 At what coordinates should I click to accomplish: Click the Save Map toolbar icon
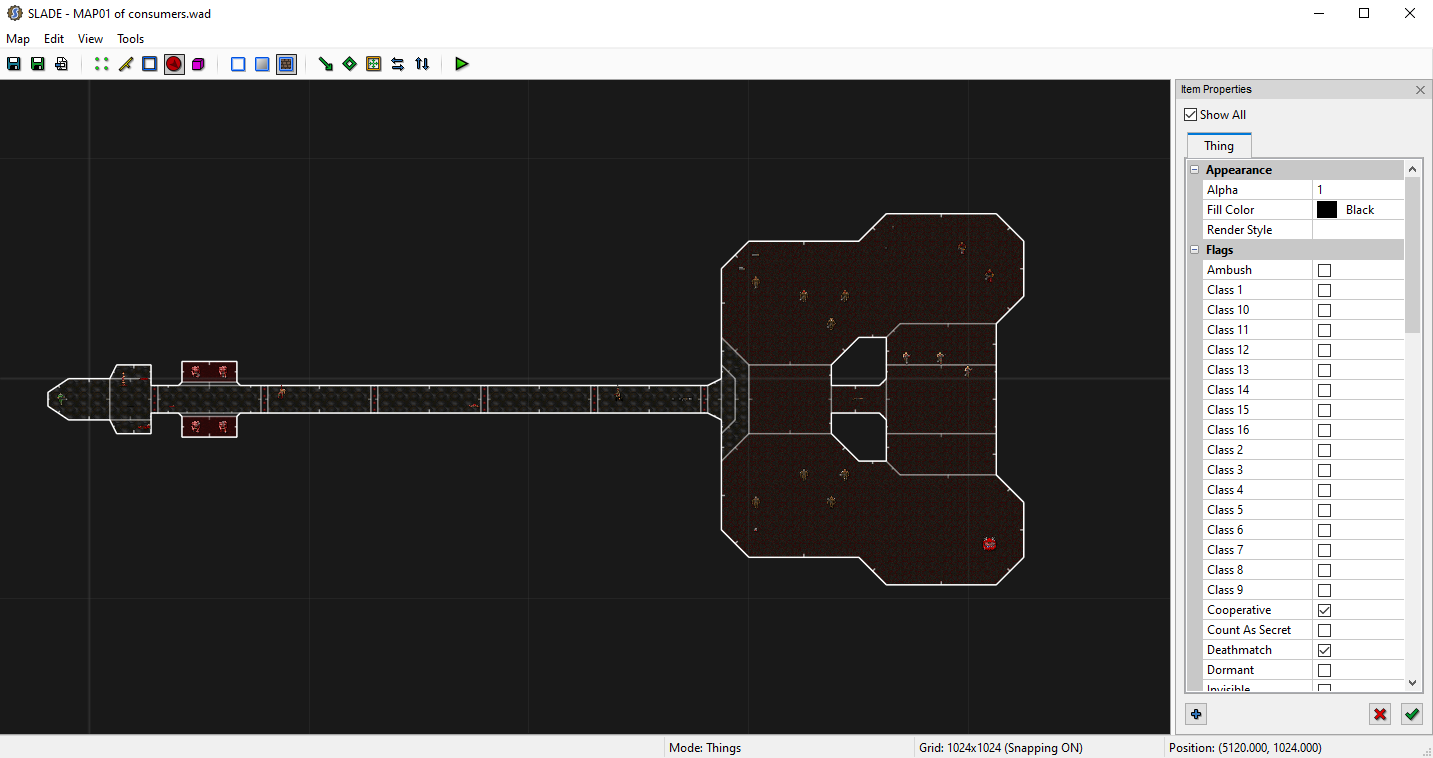pyautogui.click(x=14, y=64)
